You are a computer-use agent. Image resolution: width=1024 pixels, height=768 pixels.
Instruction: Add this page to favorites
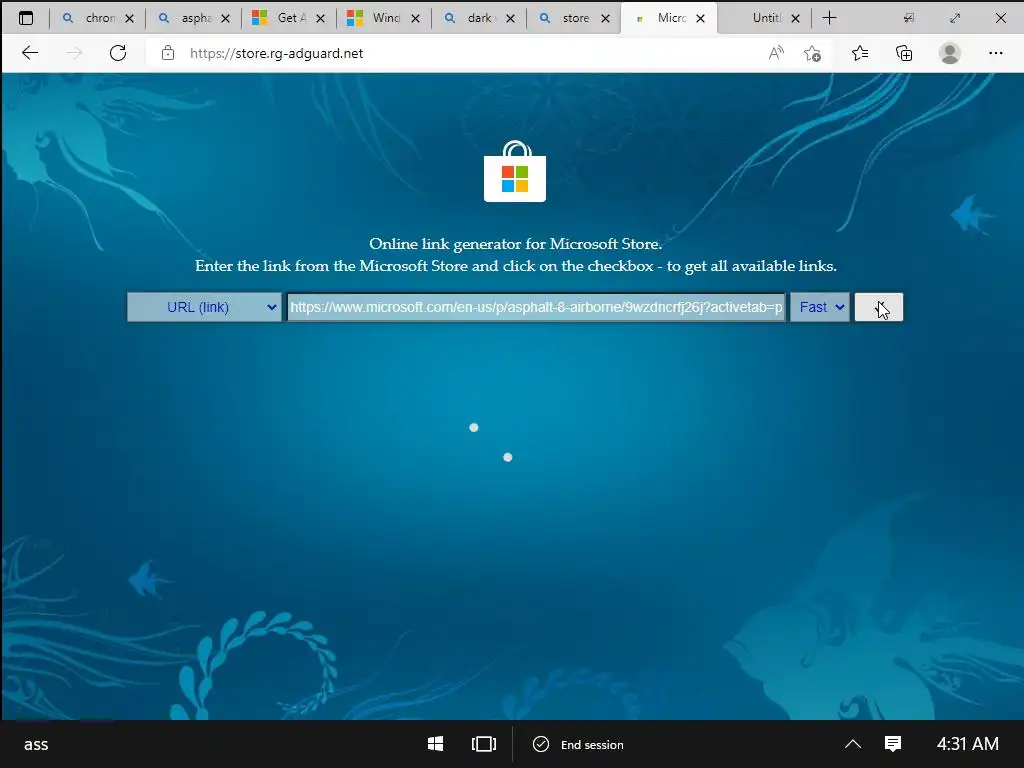coord(812,53)
